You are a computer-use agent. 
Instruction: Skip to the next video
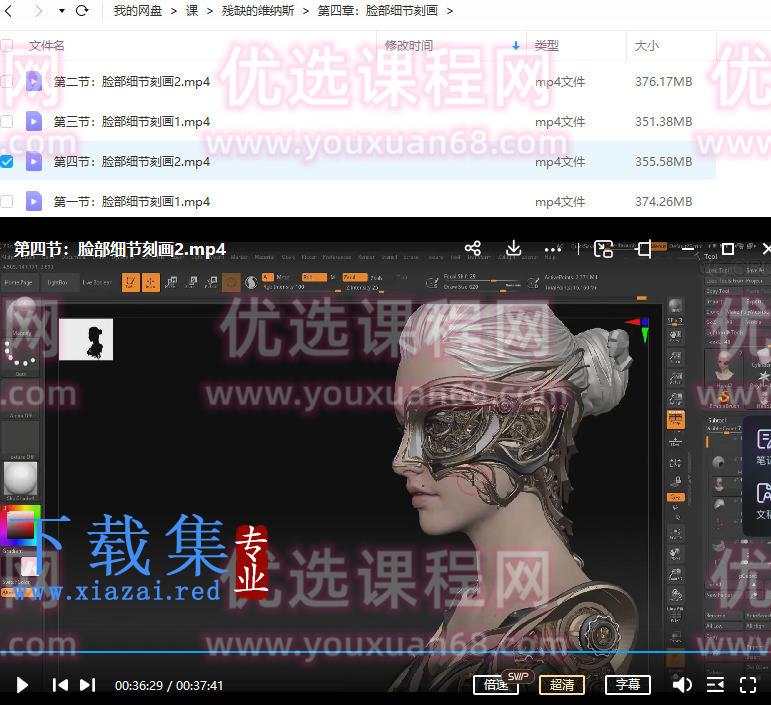click(88, 685)
